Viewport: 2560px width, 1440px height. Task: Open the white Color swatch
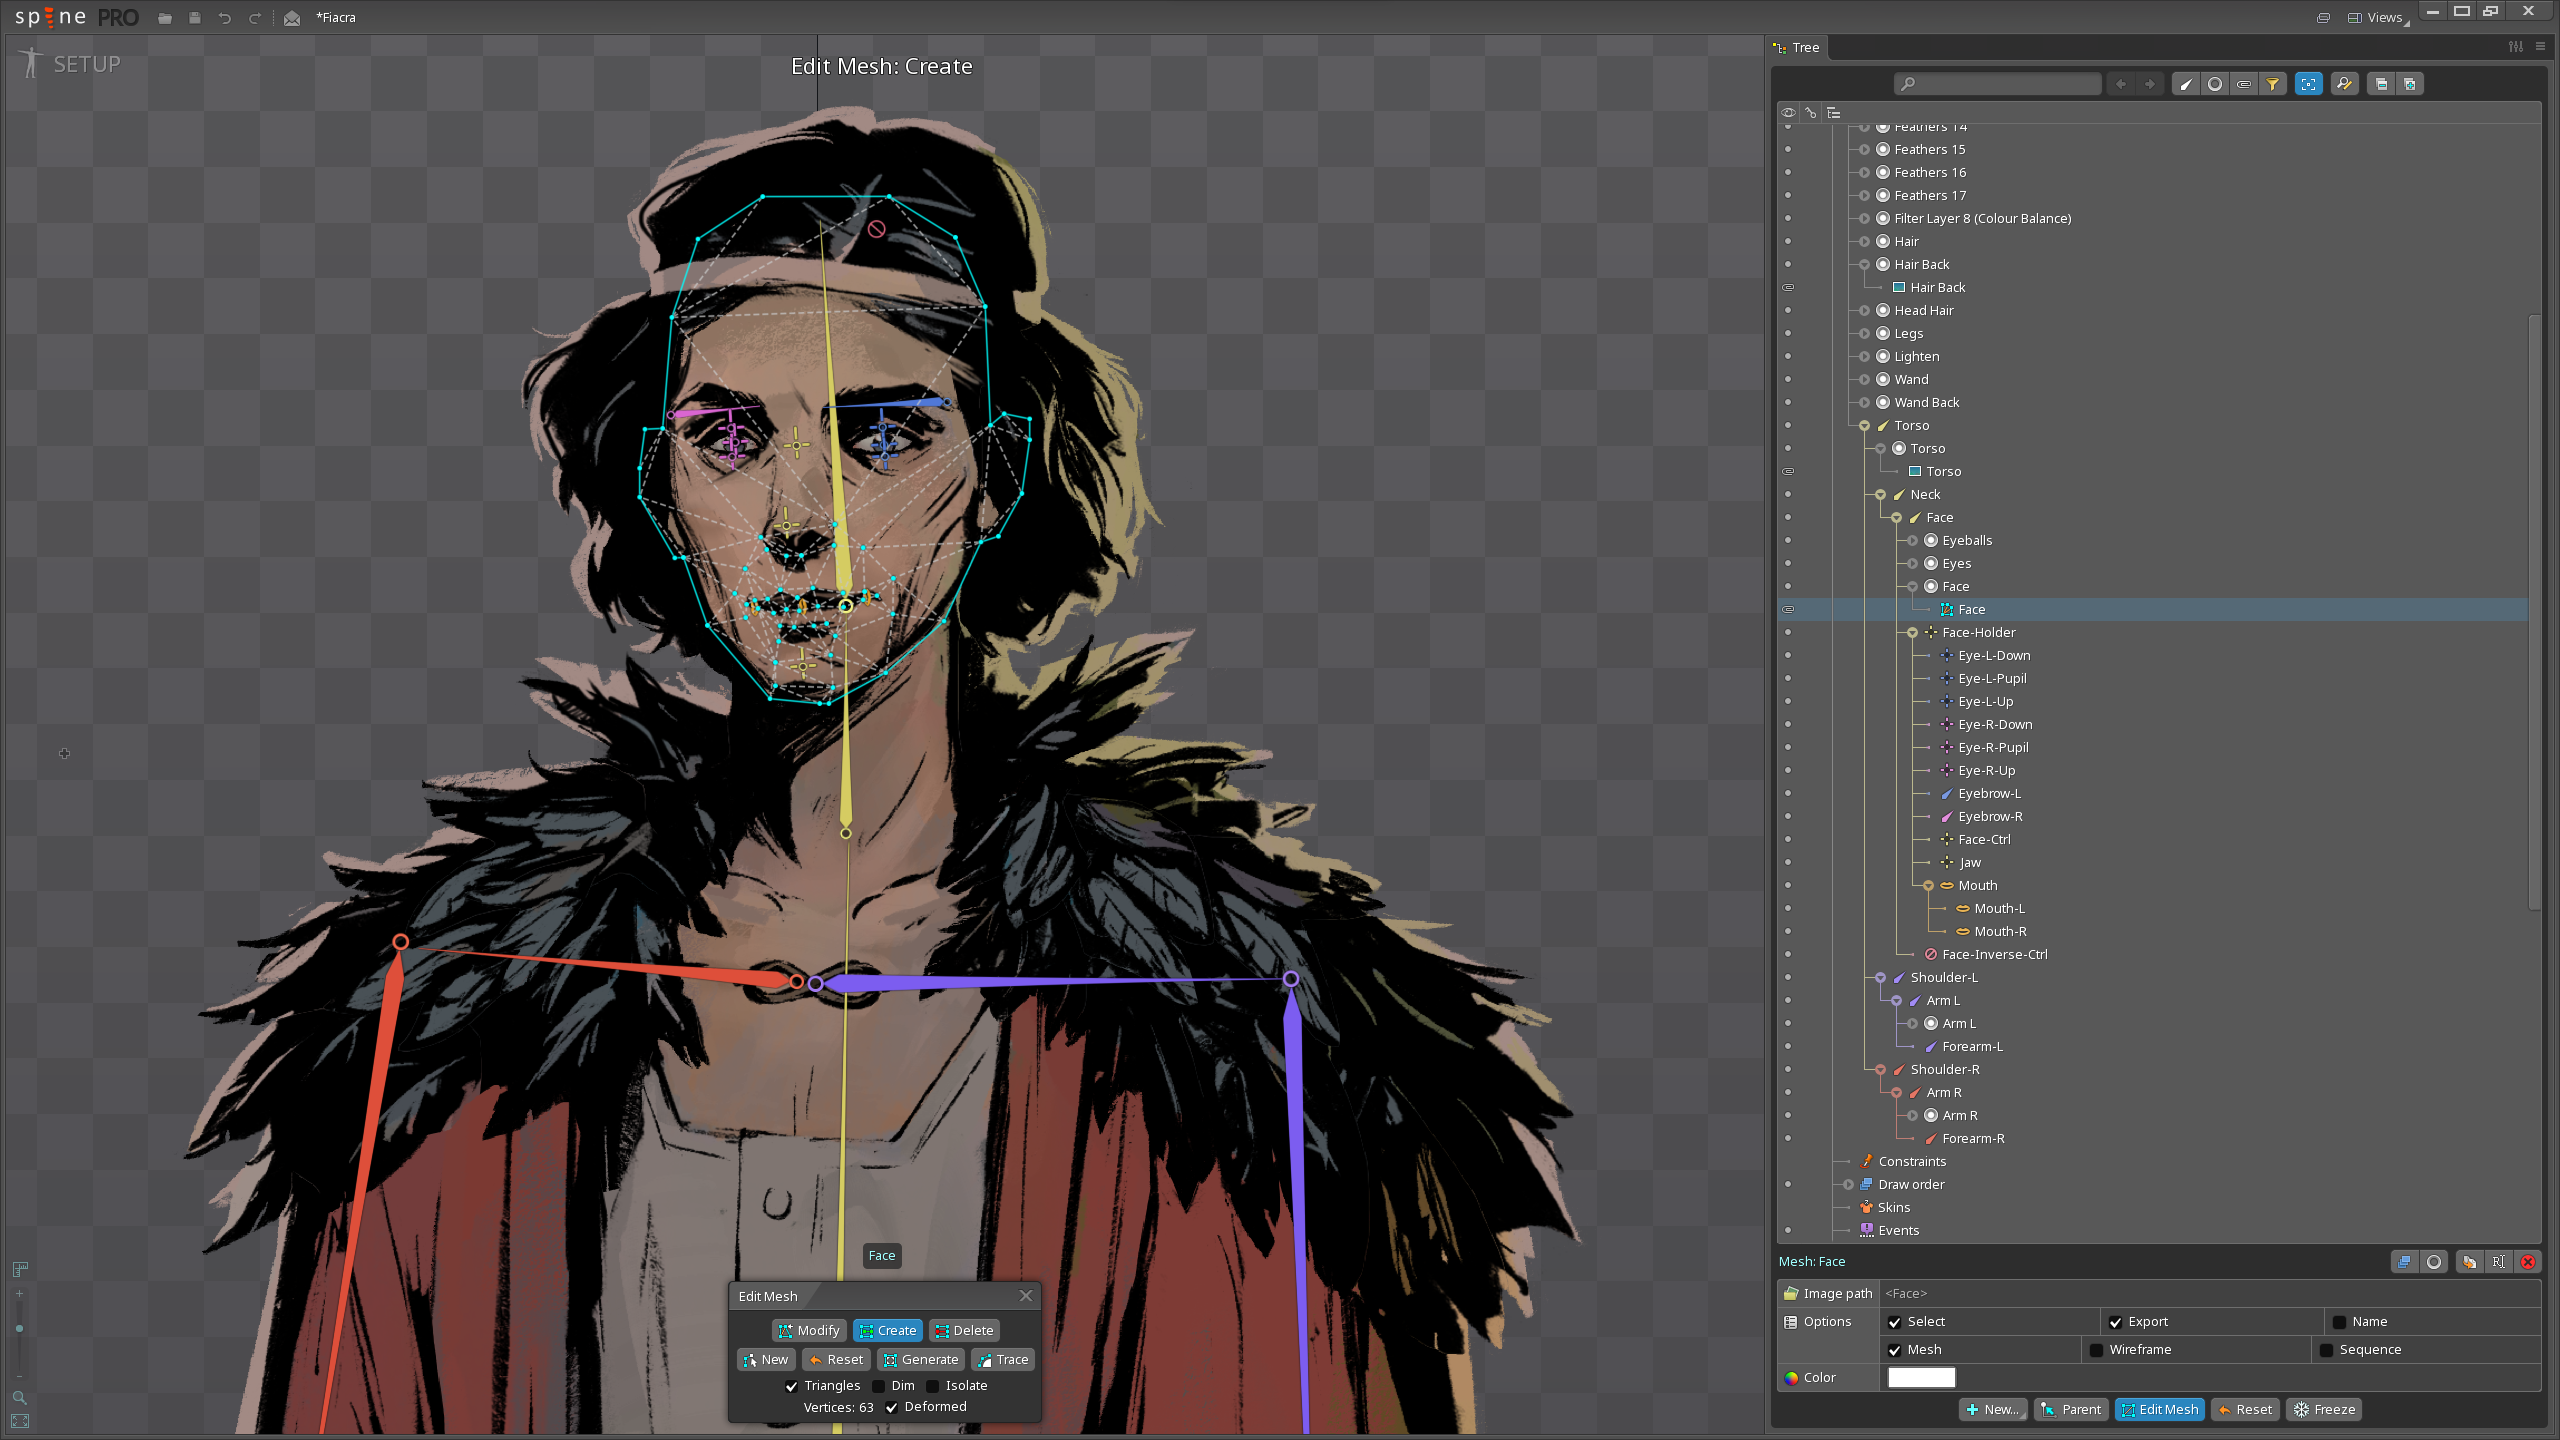(1921, 1378)
